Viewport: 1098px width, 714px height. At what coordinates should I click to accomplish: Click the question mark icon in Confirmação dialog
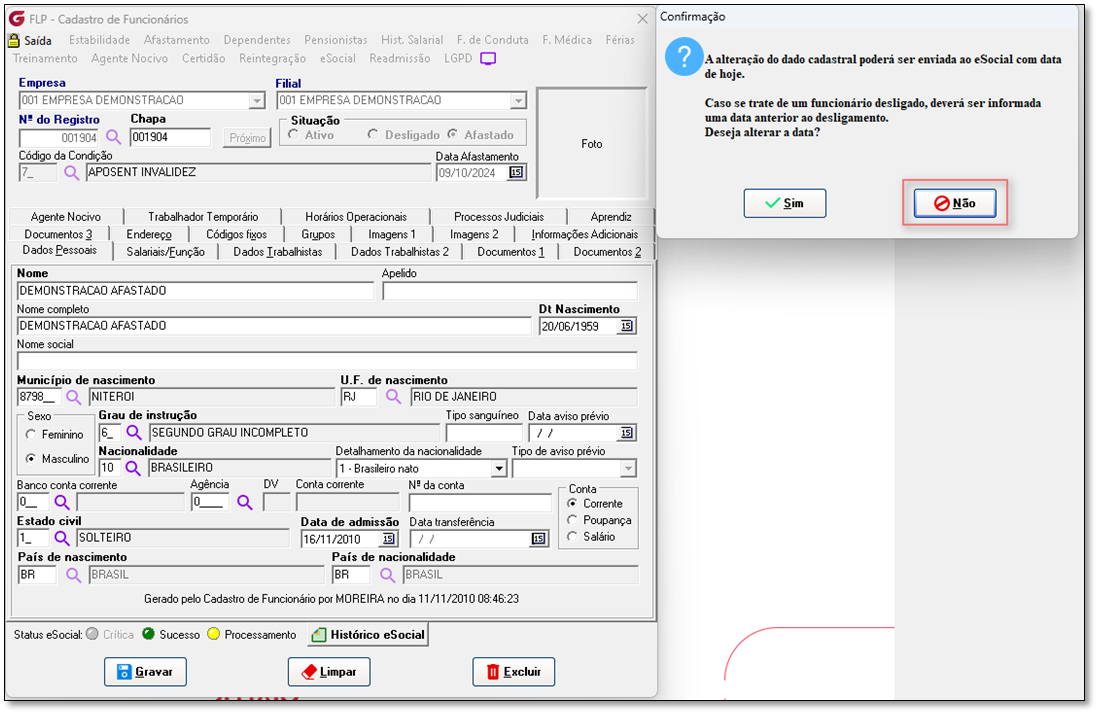pos(683,57)
